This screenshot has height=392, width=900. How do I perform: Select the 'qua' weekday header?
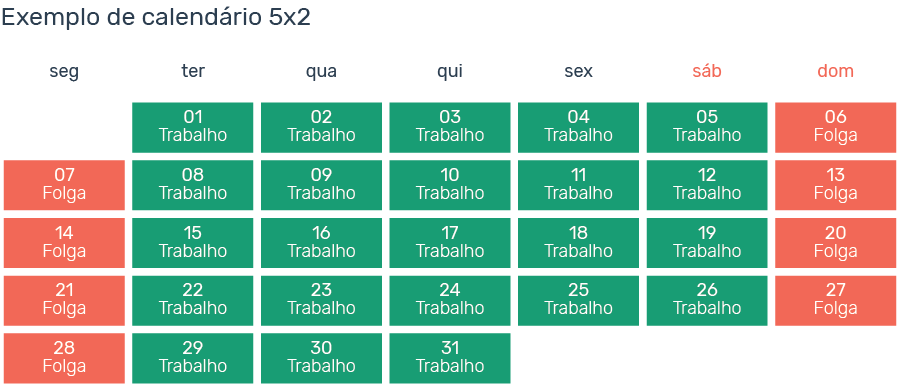click(x=321, y=72)
